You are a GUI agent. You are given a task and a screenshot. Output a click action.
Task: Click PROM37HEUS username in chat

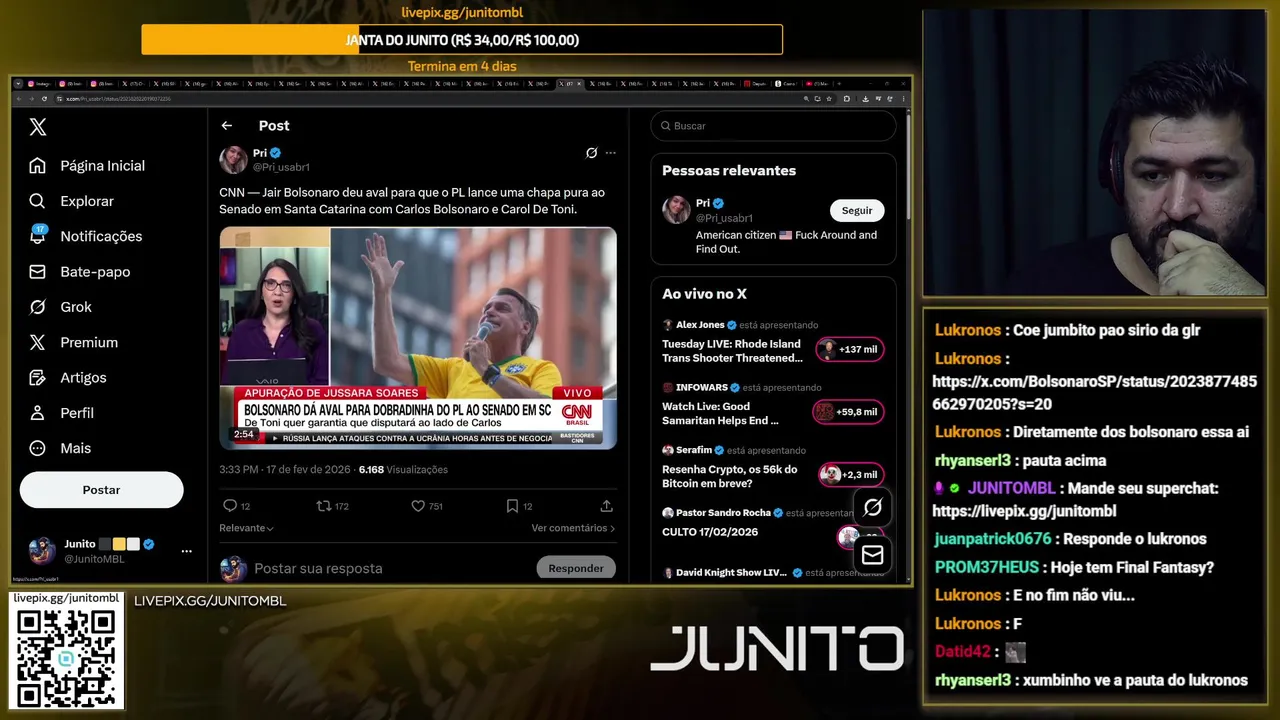(x=986, y=567)
